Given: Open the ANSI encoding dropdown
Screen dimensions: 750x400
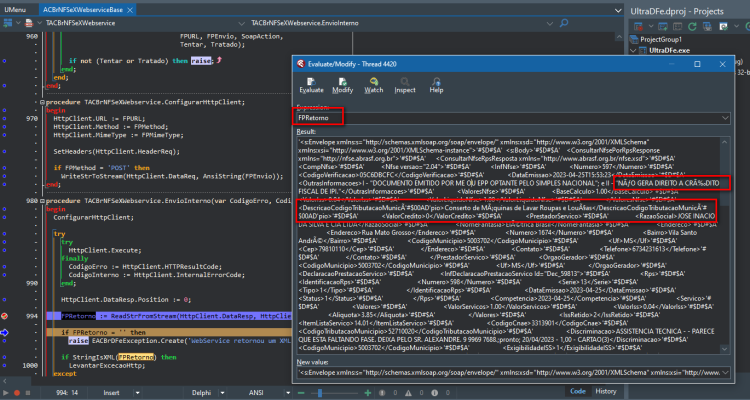Looking at the screenshot, I should 287,393.
